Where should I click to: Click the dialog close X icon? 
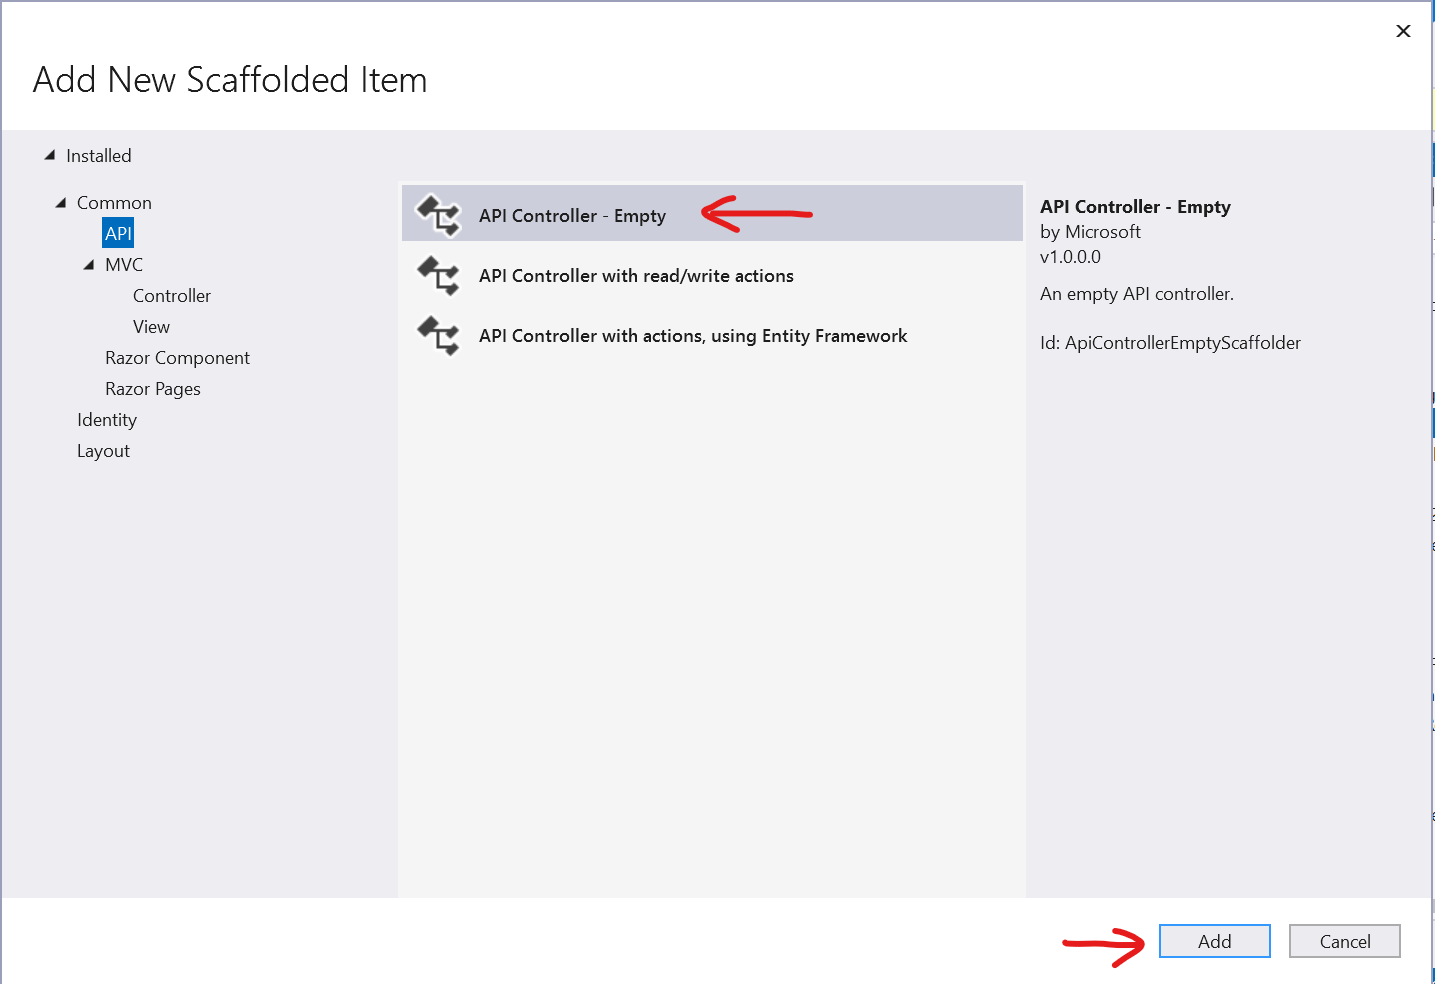click(1403, 31)
